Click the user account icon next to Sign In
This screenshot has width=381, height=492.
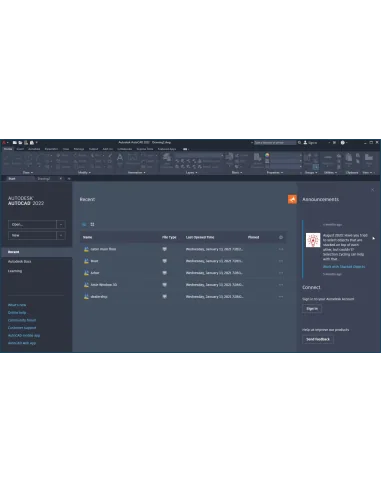point(305,143)
